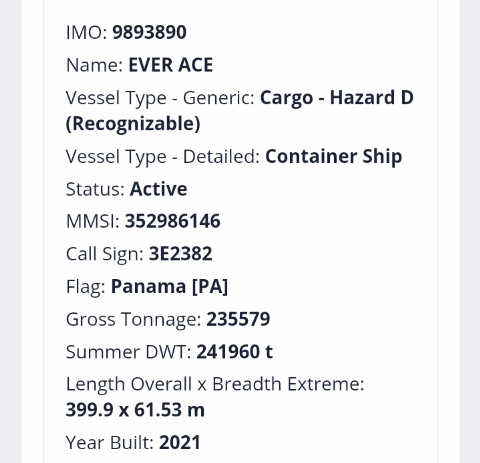Click the Length Overall x Breadth Extreme label

215,384
